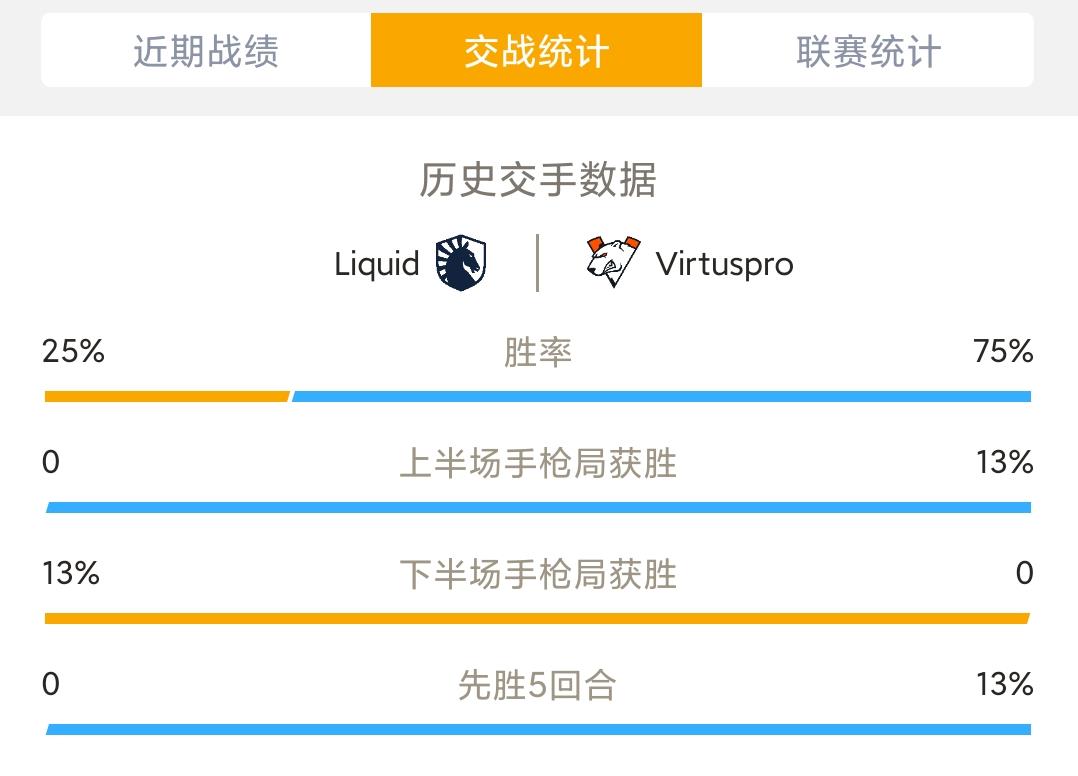This screenshot has width=1078, height=776.
Task: Click the 先胜5回合 label
Action: click(538, 685)
